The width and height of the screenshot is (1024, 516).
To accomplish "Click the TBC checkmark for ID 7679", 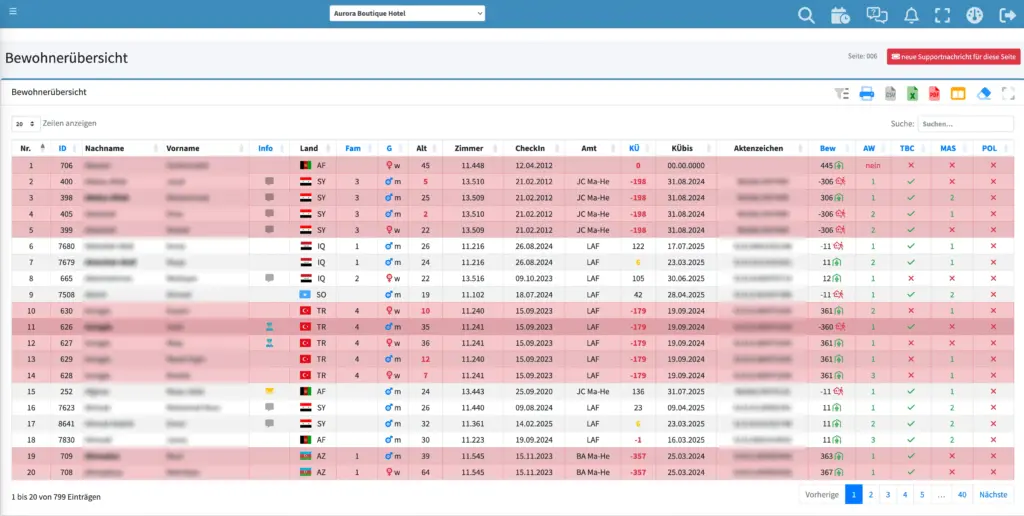I will tap(910, 262).
